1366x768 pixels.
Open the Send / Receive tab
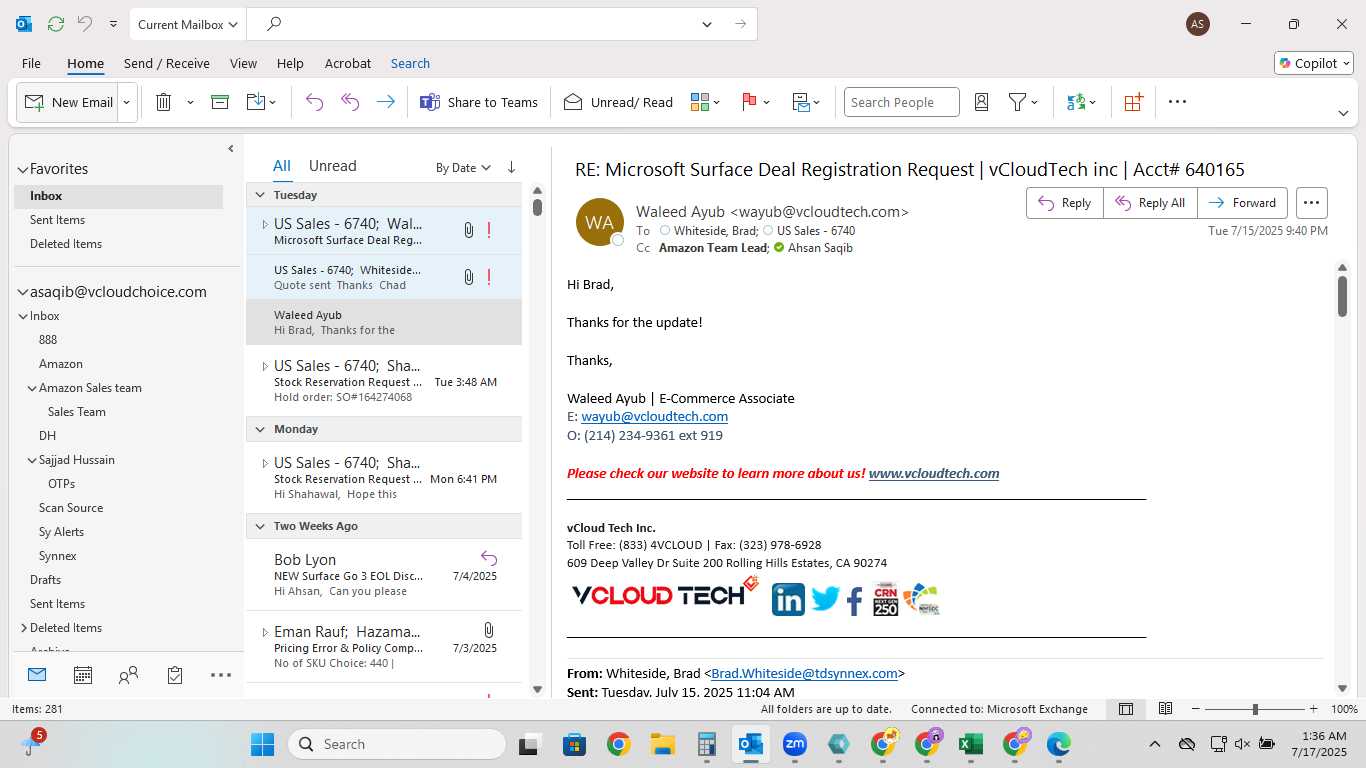tap(167, 63)
